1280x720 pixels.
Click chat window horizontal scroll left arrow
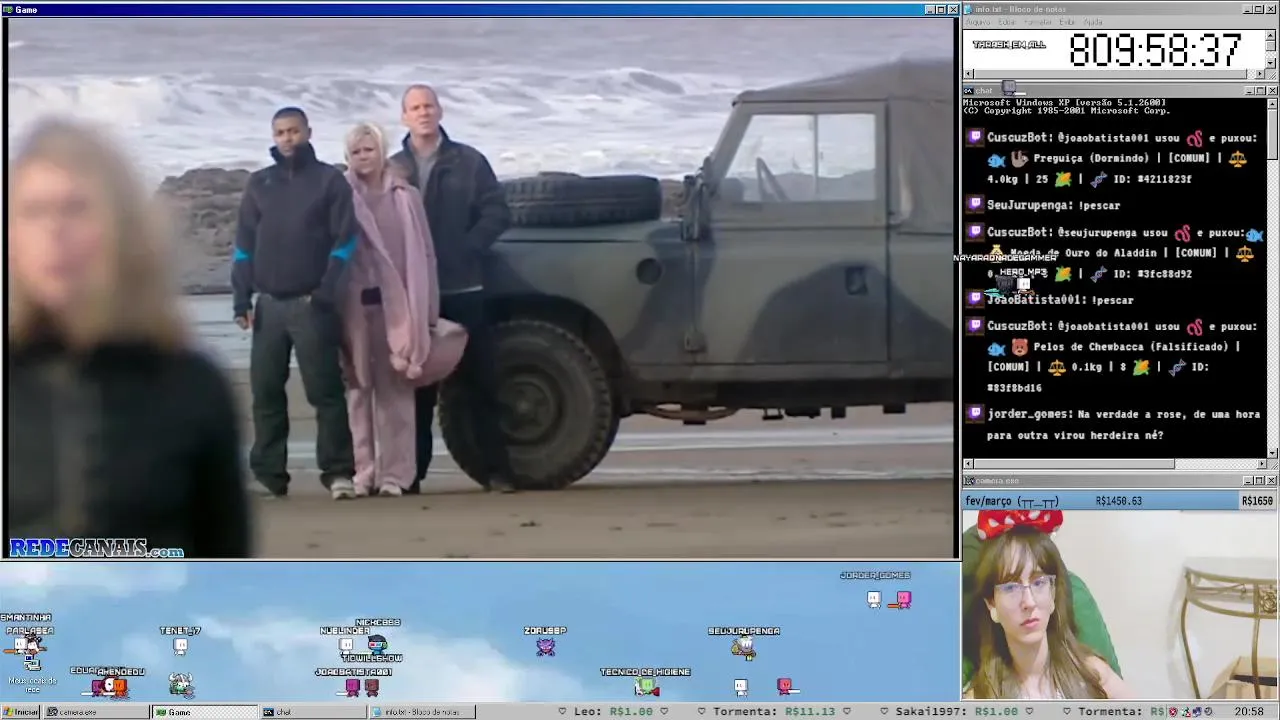tap(968, 464)
